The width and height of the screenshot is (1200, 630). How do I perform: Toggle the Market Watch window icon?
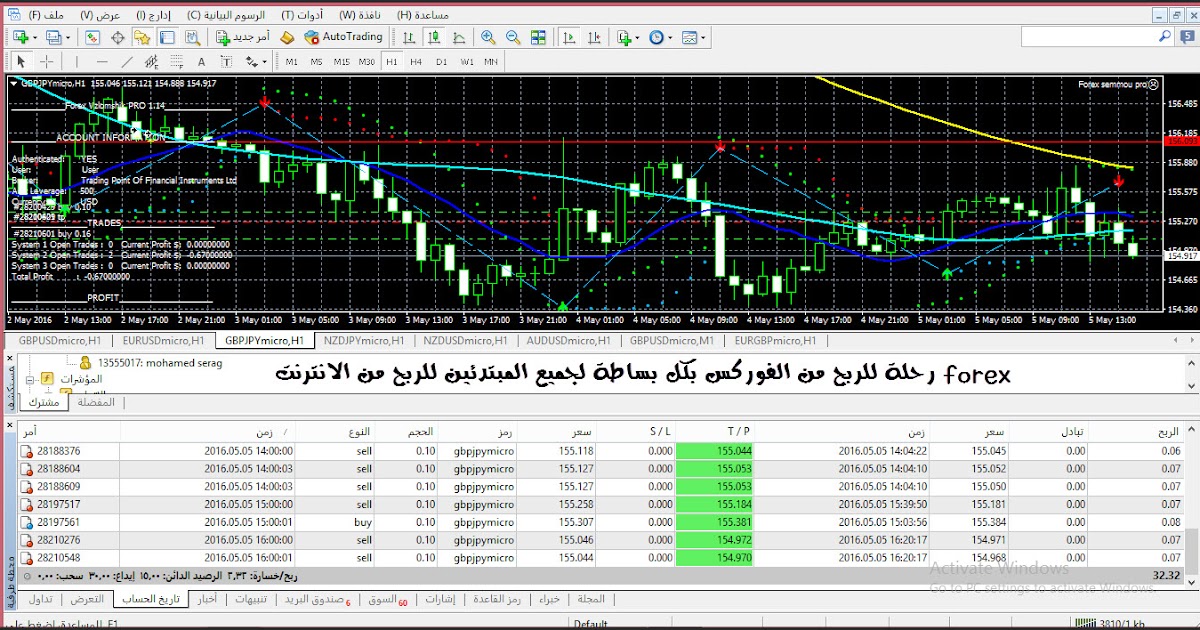click(93, 37)
